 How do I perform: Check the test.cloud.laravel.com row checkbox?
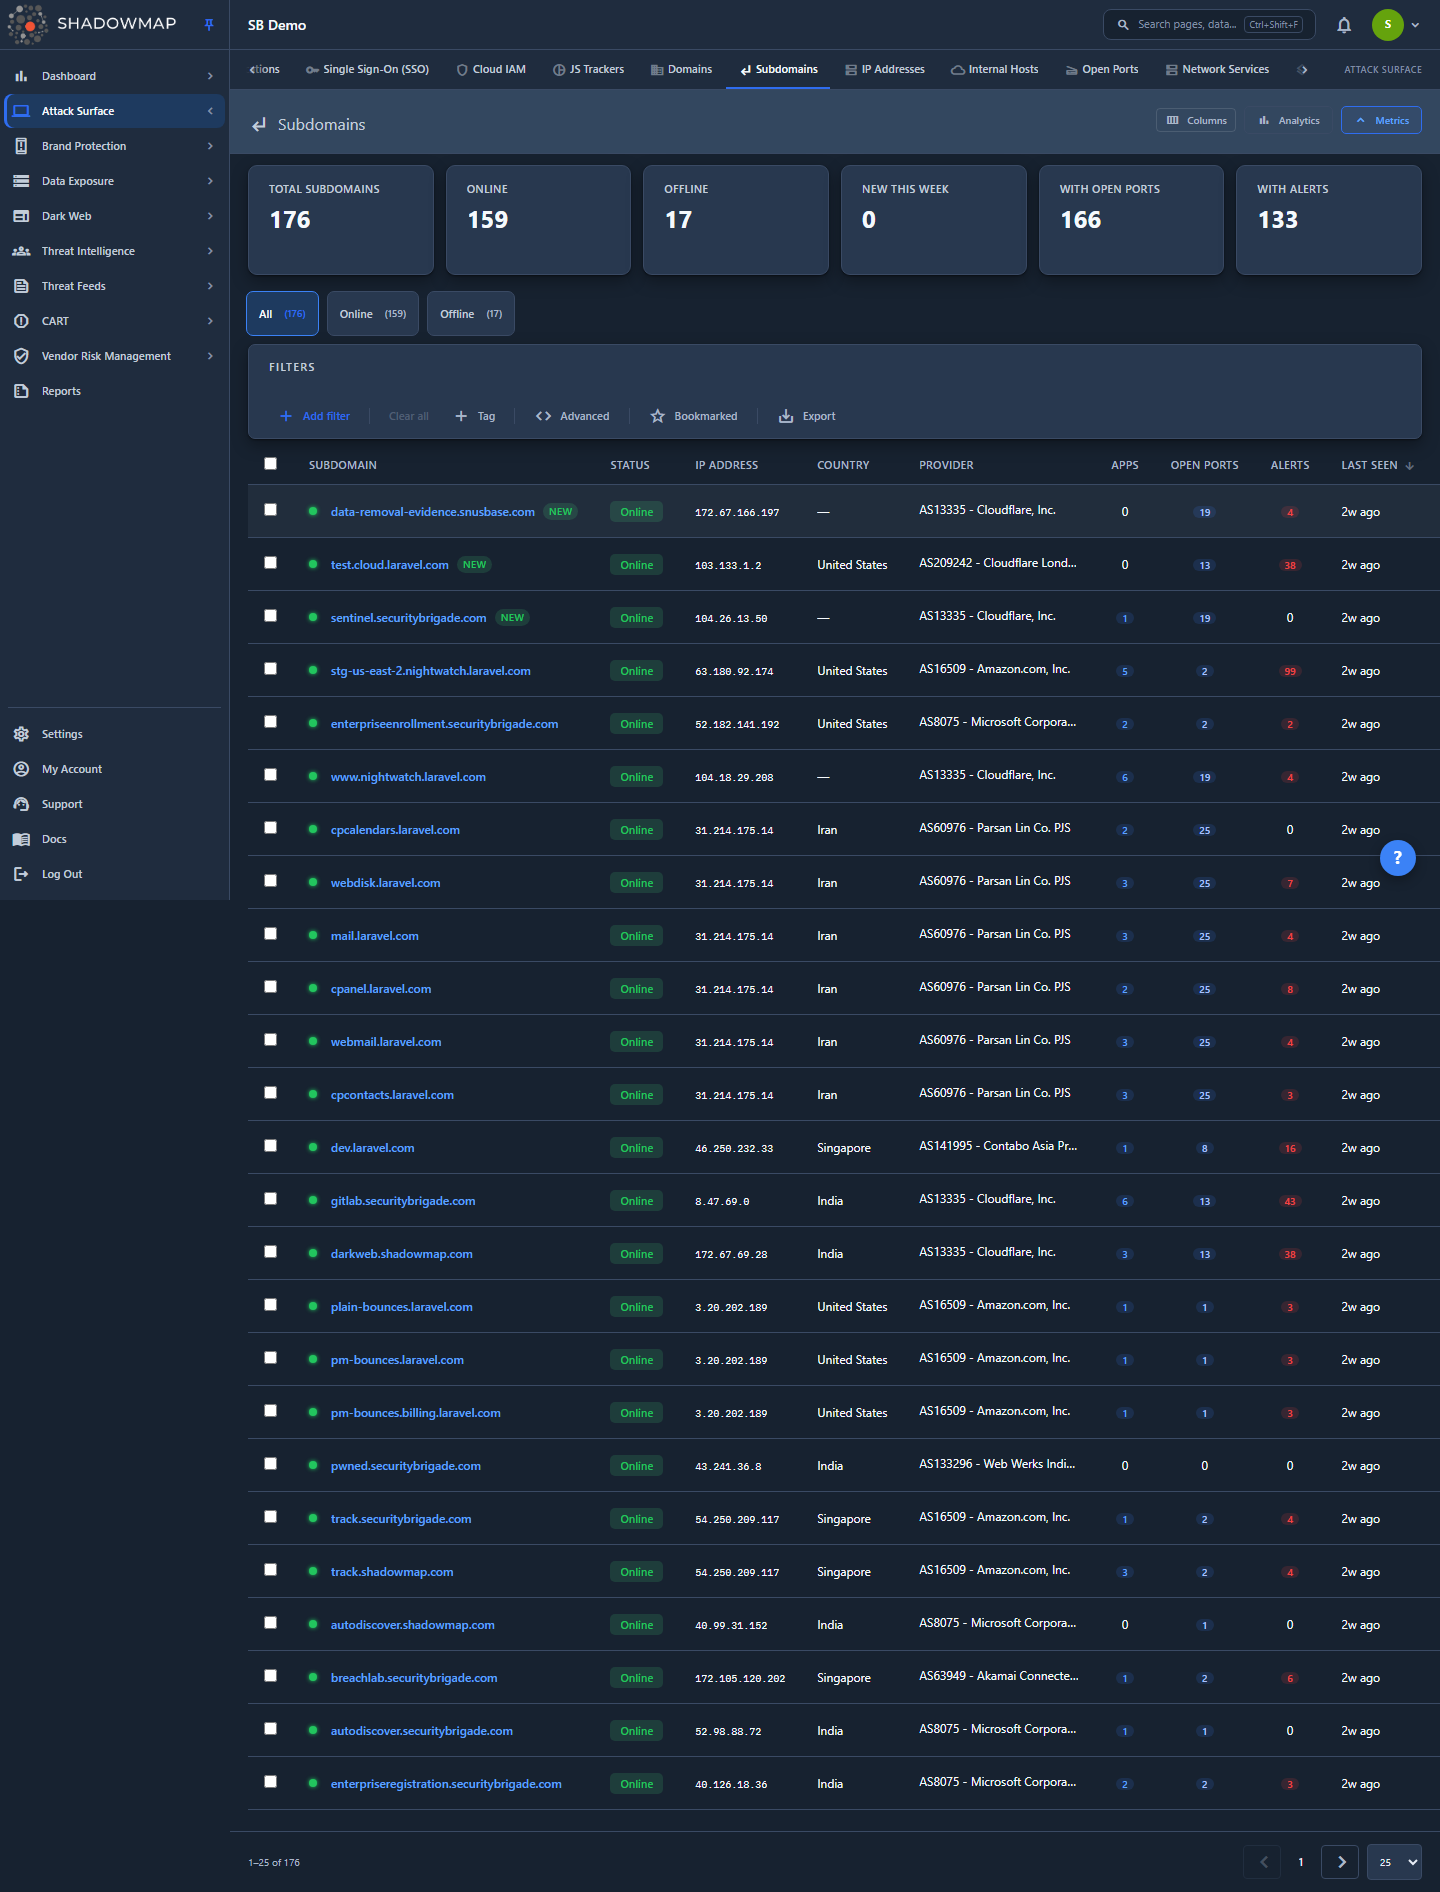(270, 563)
